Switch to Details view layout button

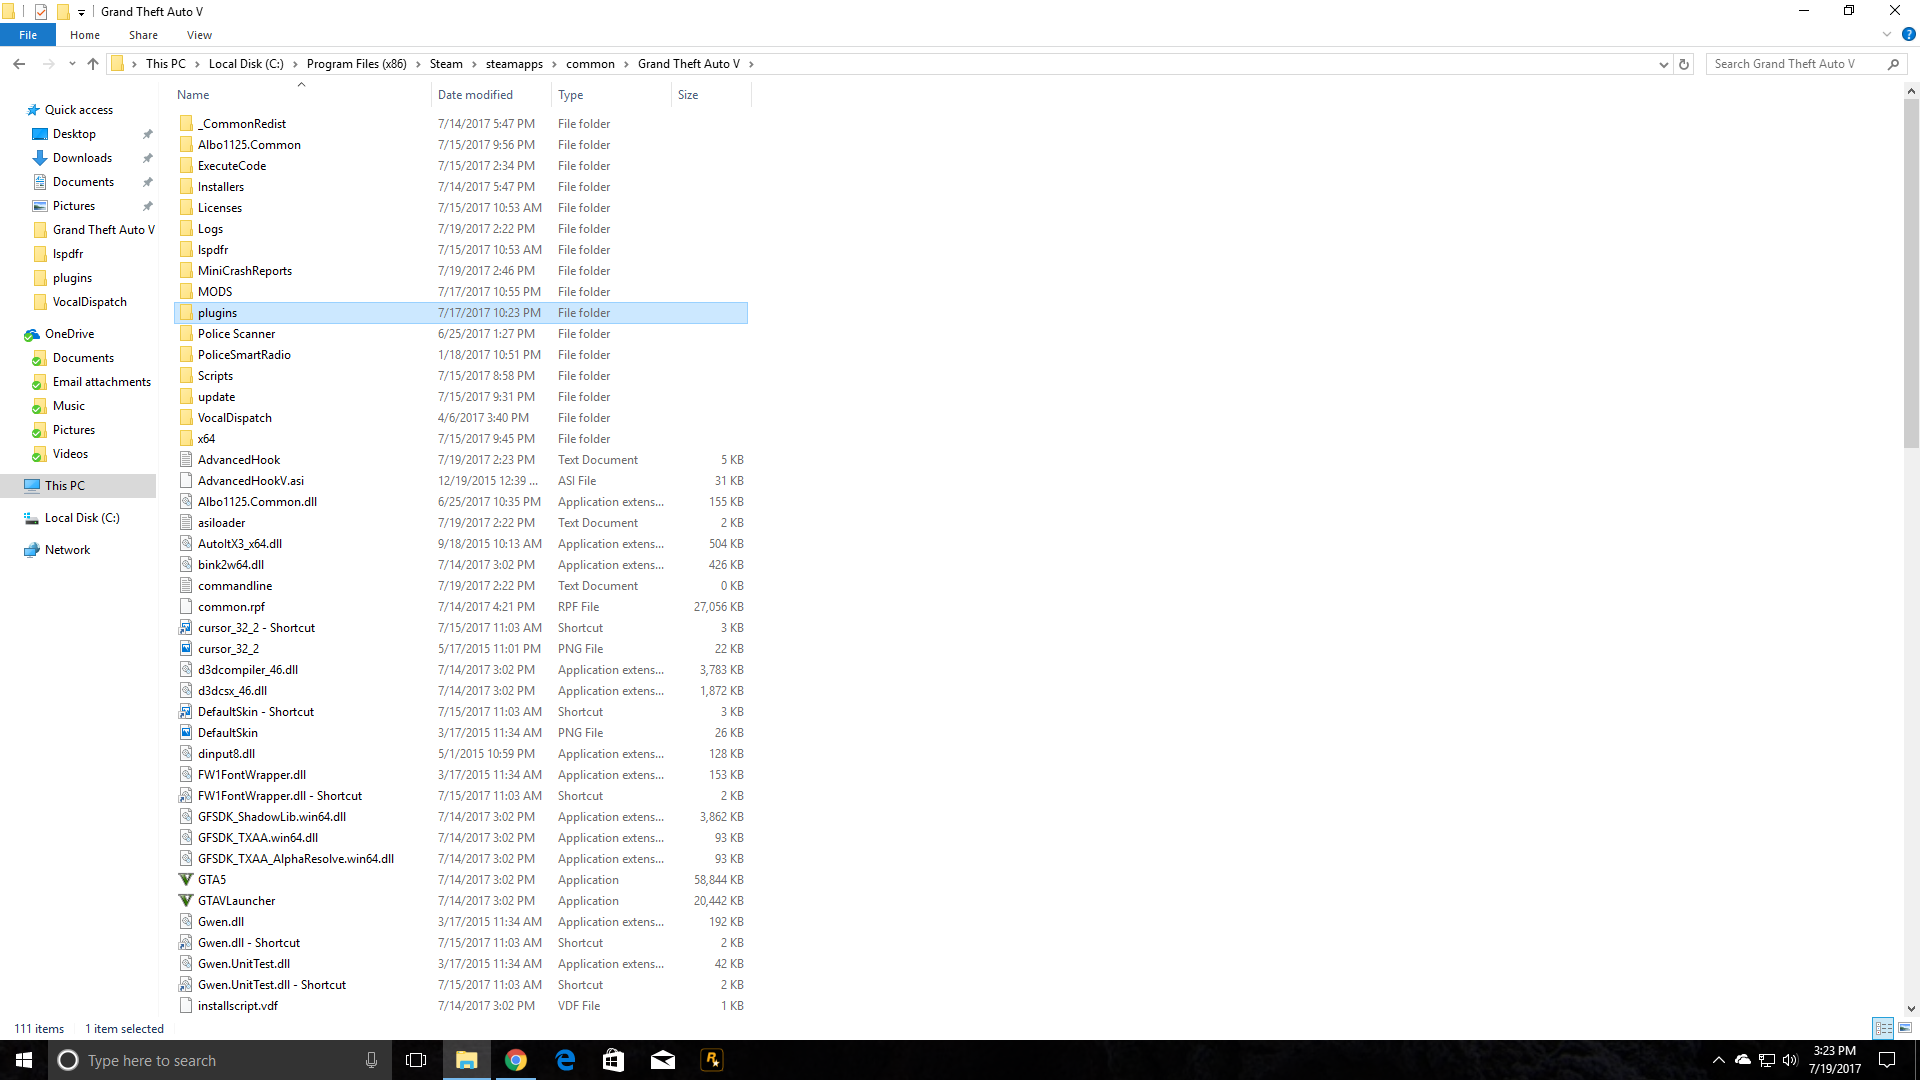click(x=1883, y=1028)
